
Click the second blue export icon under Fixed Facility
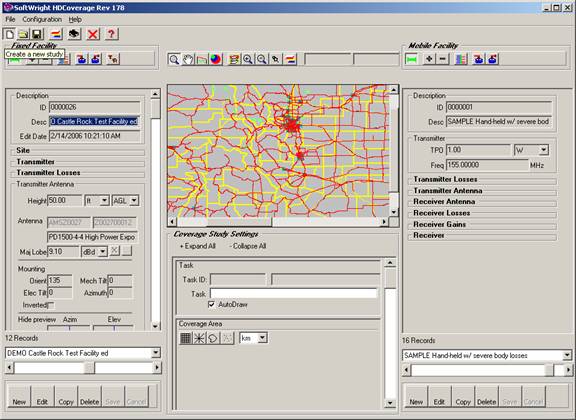pos(96,59)
